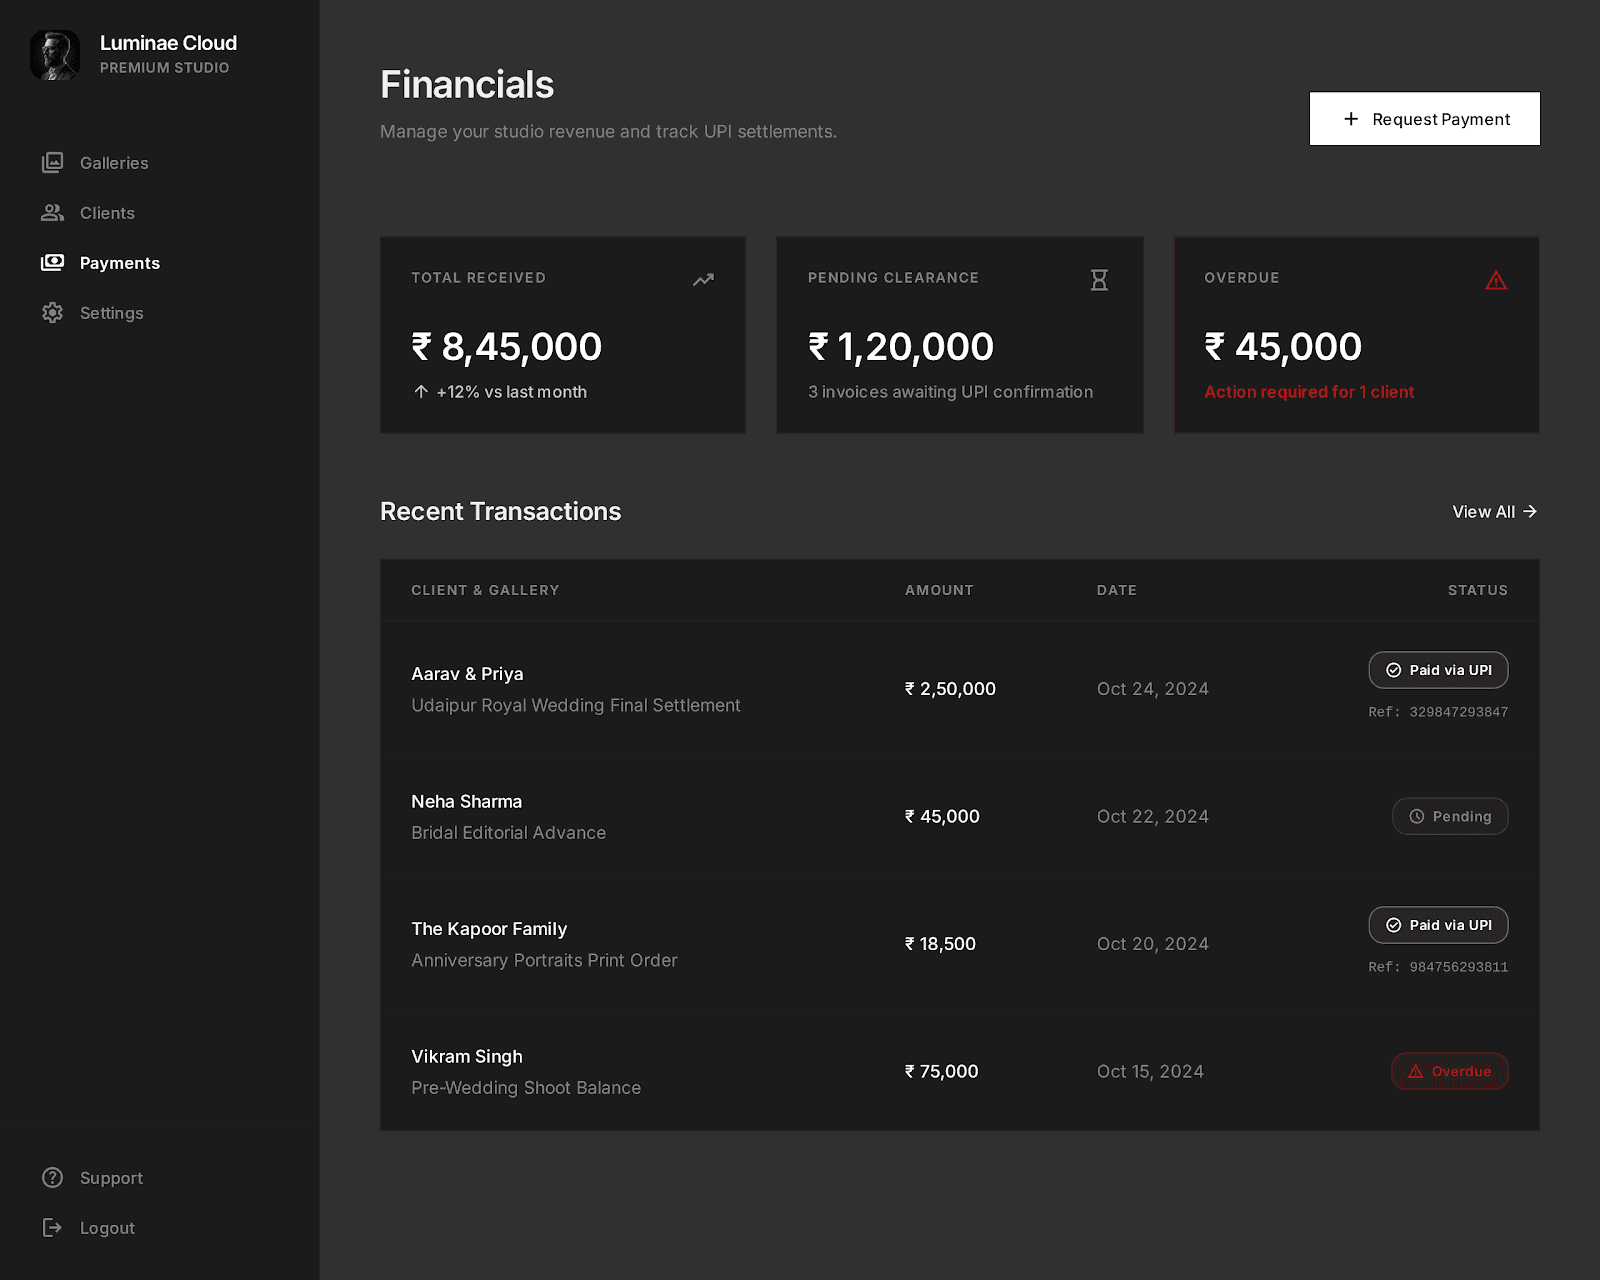Screen dimensions: 1600x1280
Task: Click the Payments cash icon
Action: [x=53, y=263]
